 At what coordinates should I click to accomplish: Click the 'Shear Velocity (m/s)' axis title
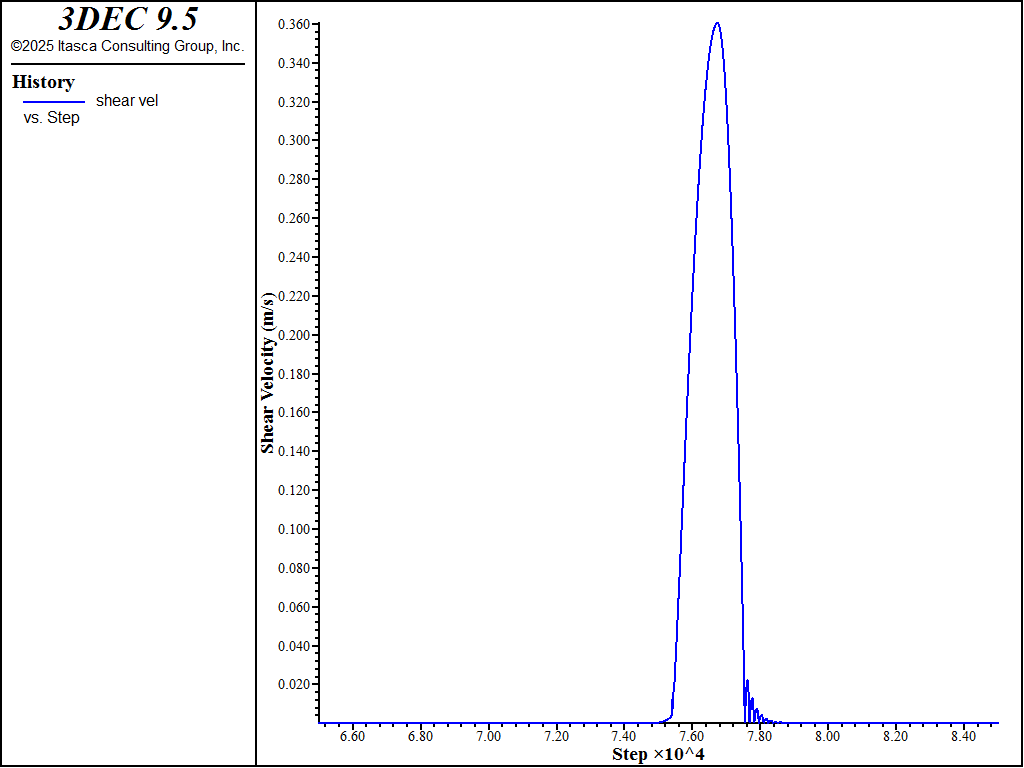click(268, 372)
